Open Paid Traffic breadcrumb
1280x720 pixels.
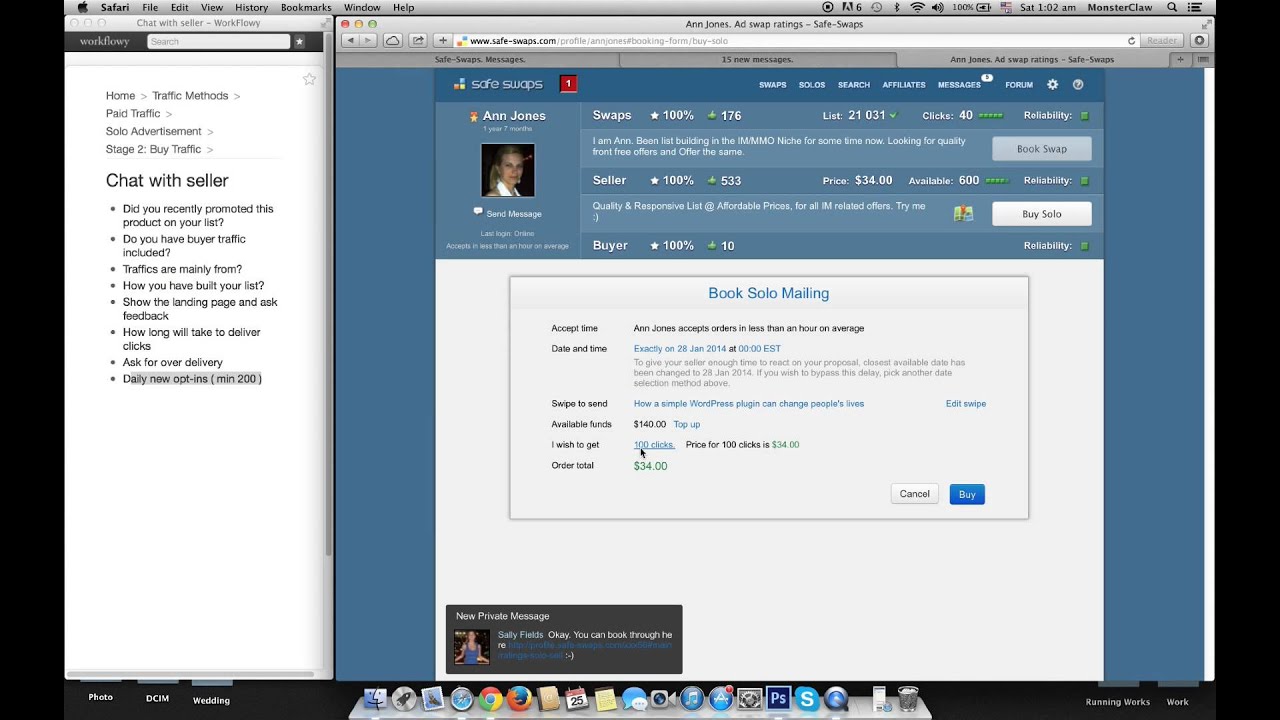coord(133,114)
